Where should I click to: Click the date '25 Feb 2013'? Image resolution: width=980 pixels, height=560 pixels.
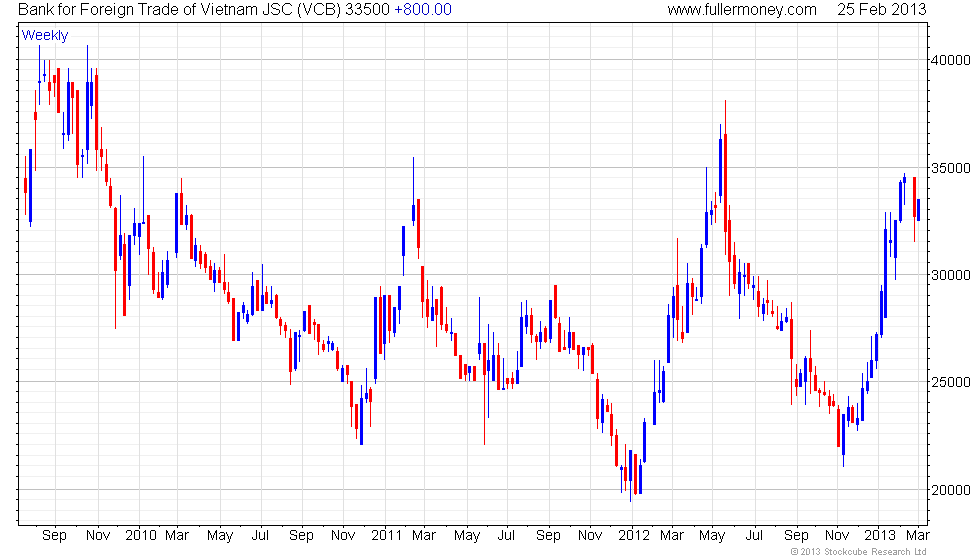pyautogui.click(x=882, y=10)
